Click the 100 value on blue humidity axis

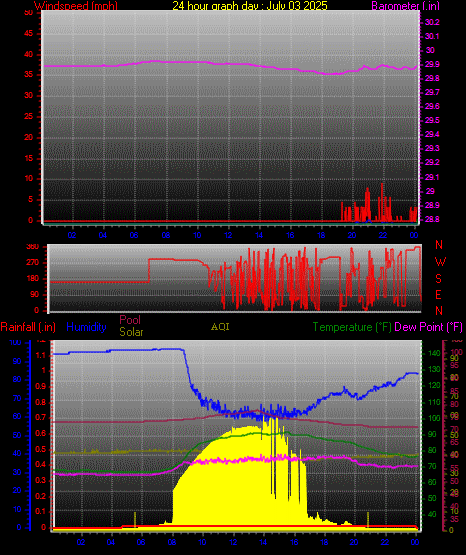[15, 343]
